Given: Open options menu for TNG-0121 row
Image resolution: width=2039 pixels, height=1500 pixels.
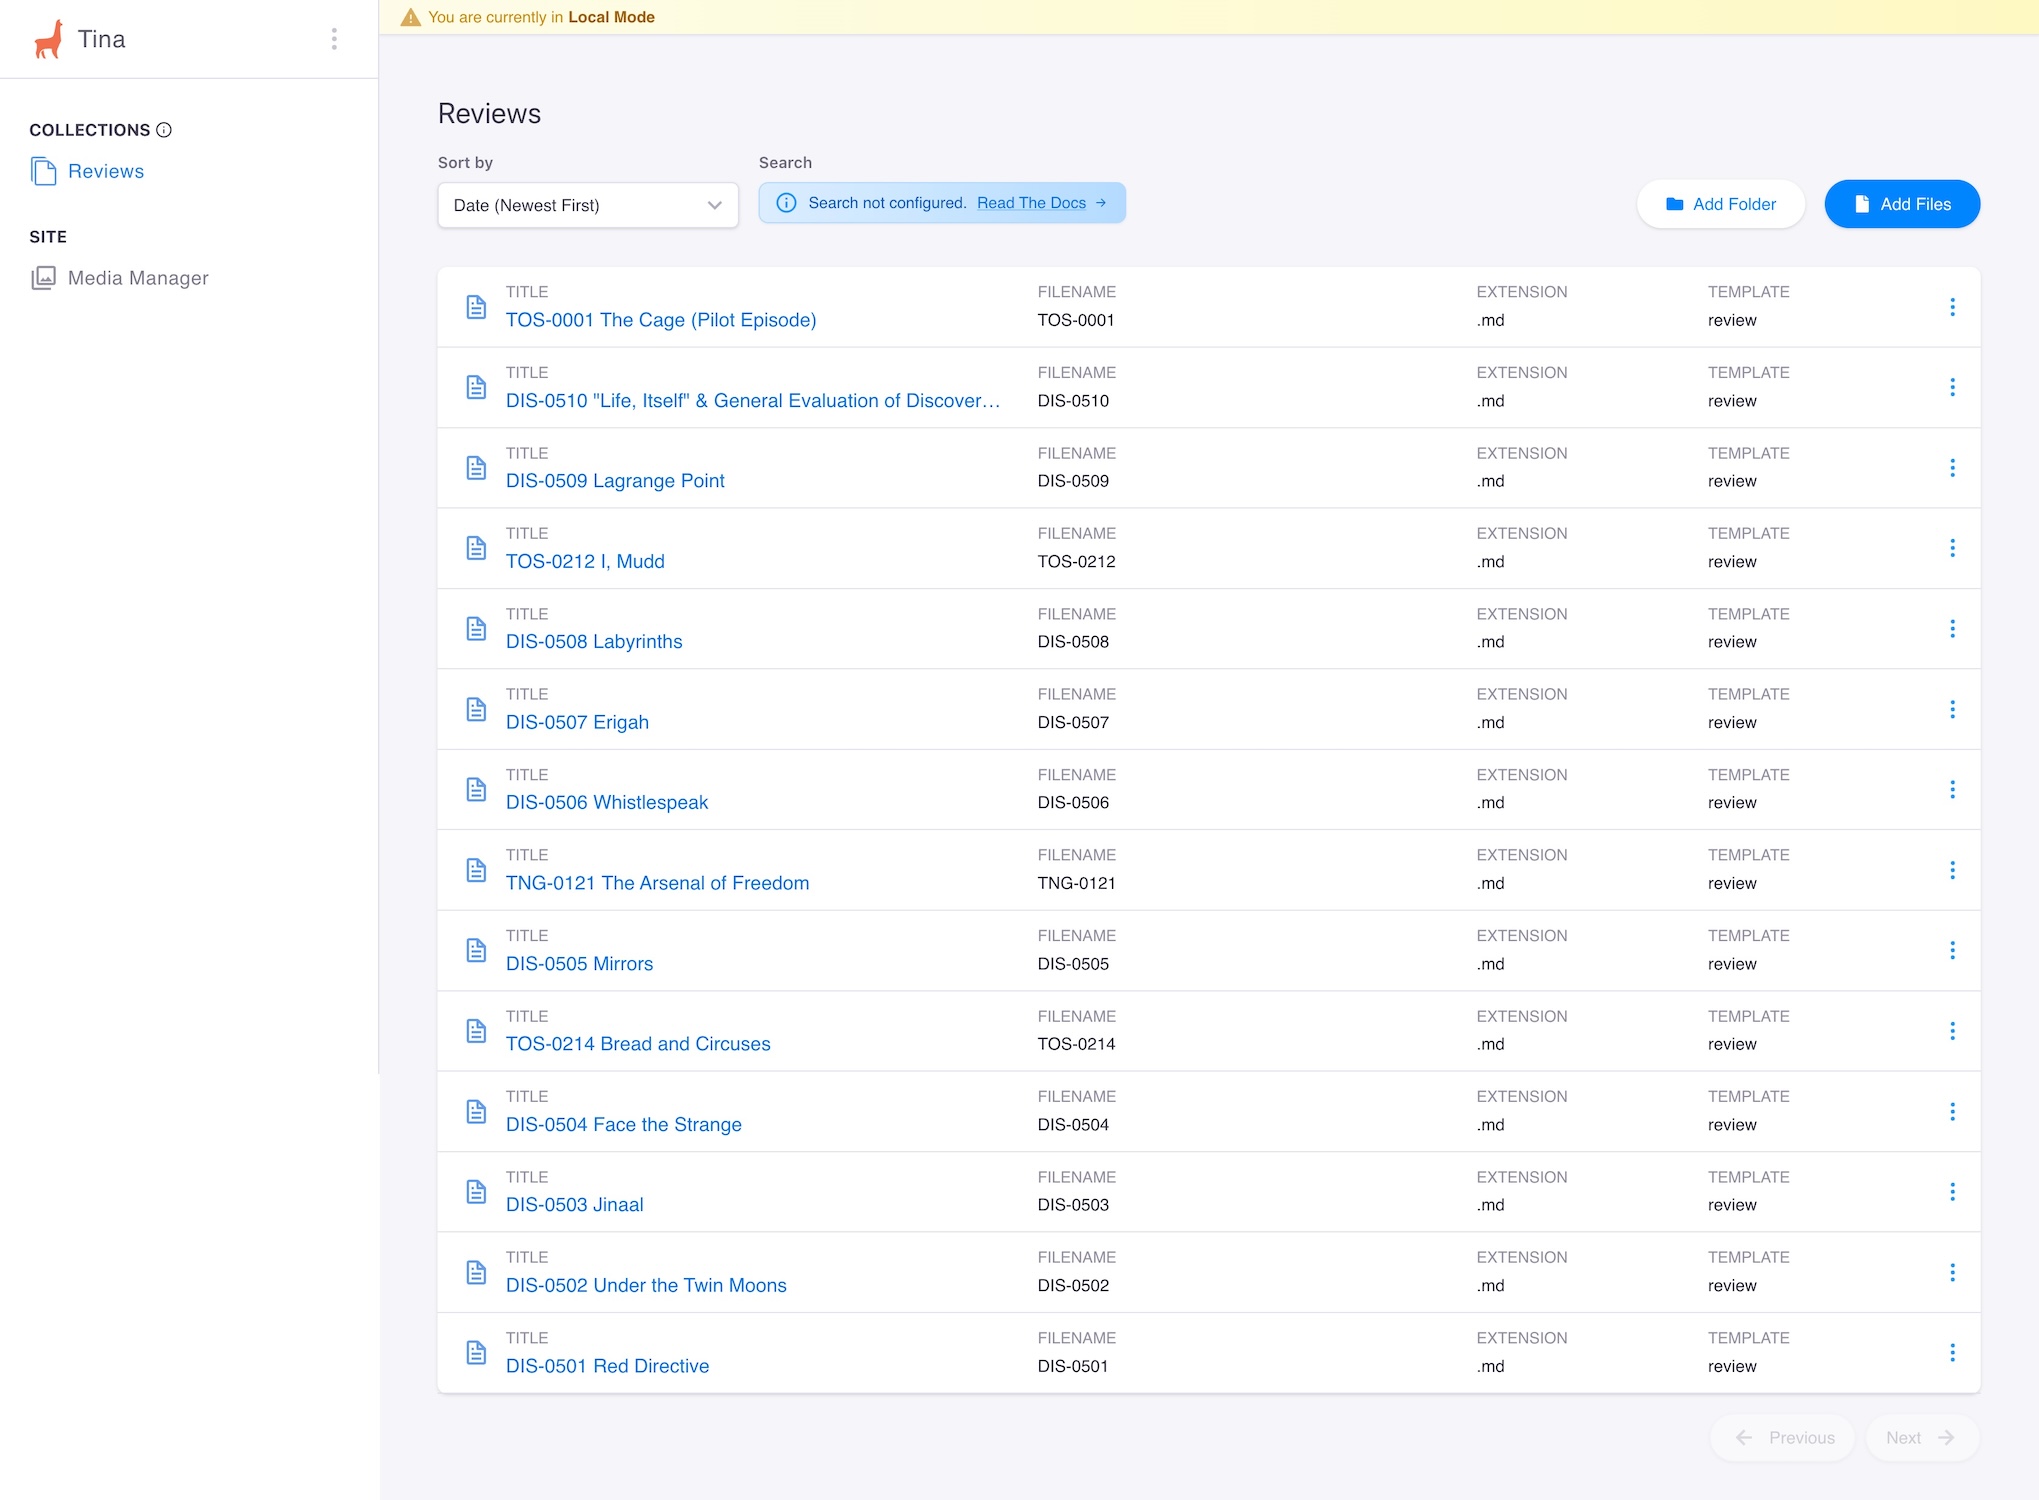Looking at the screenshot, I should (1952, 870).
